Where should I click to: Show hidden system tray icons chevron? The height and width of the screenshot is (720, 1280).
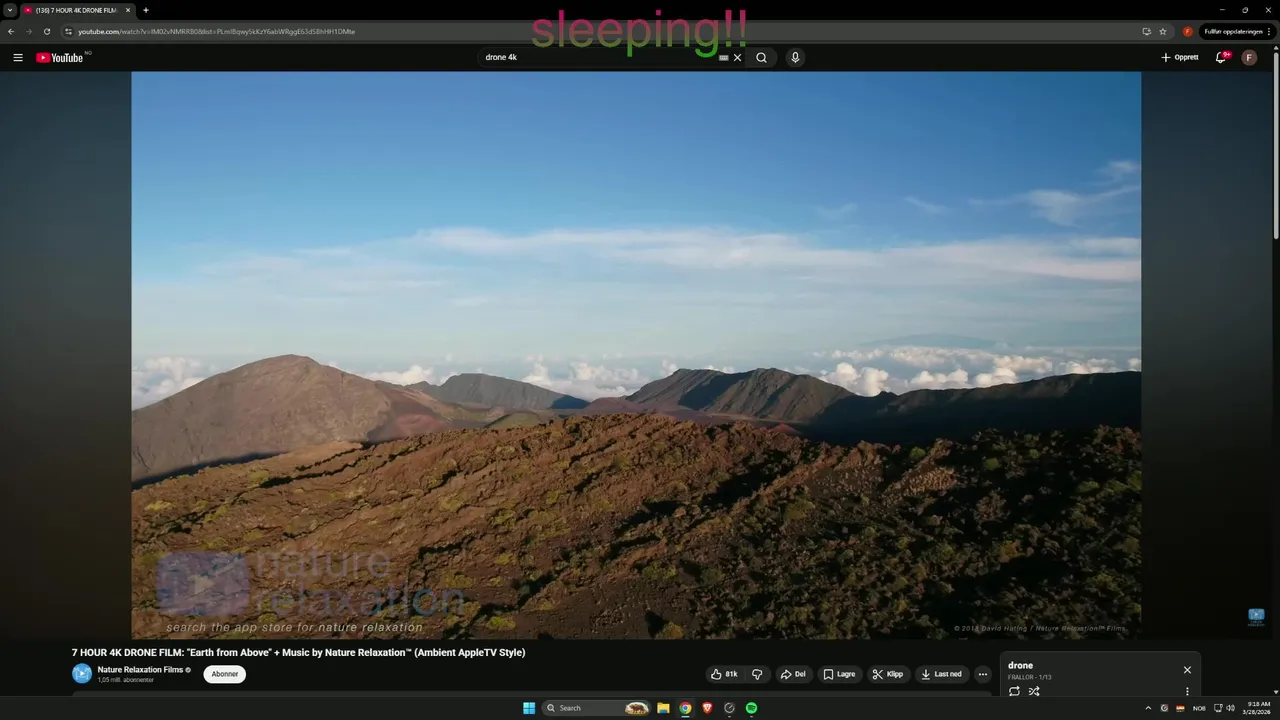(x=1148, y=708)
